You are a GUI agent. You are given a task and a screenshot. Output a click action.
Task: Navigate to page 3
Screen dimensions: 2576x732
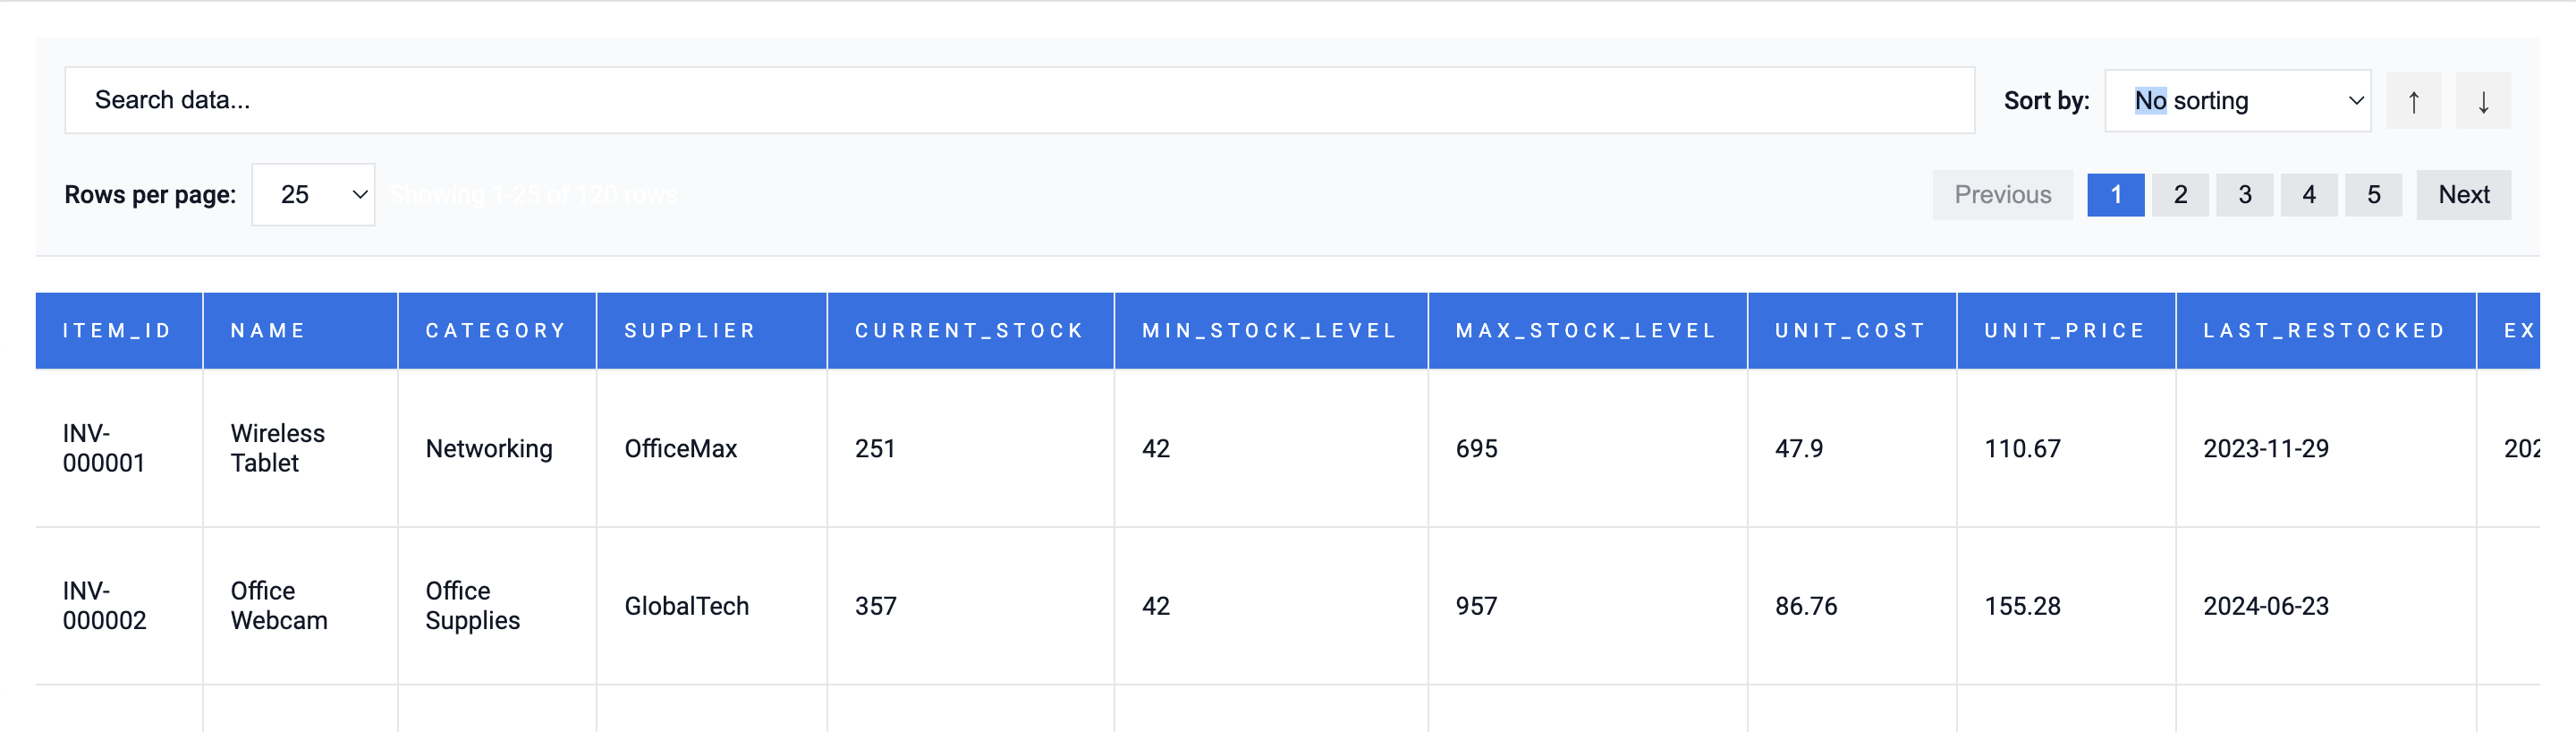coord(2244,195)
